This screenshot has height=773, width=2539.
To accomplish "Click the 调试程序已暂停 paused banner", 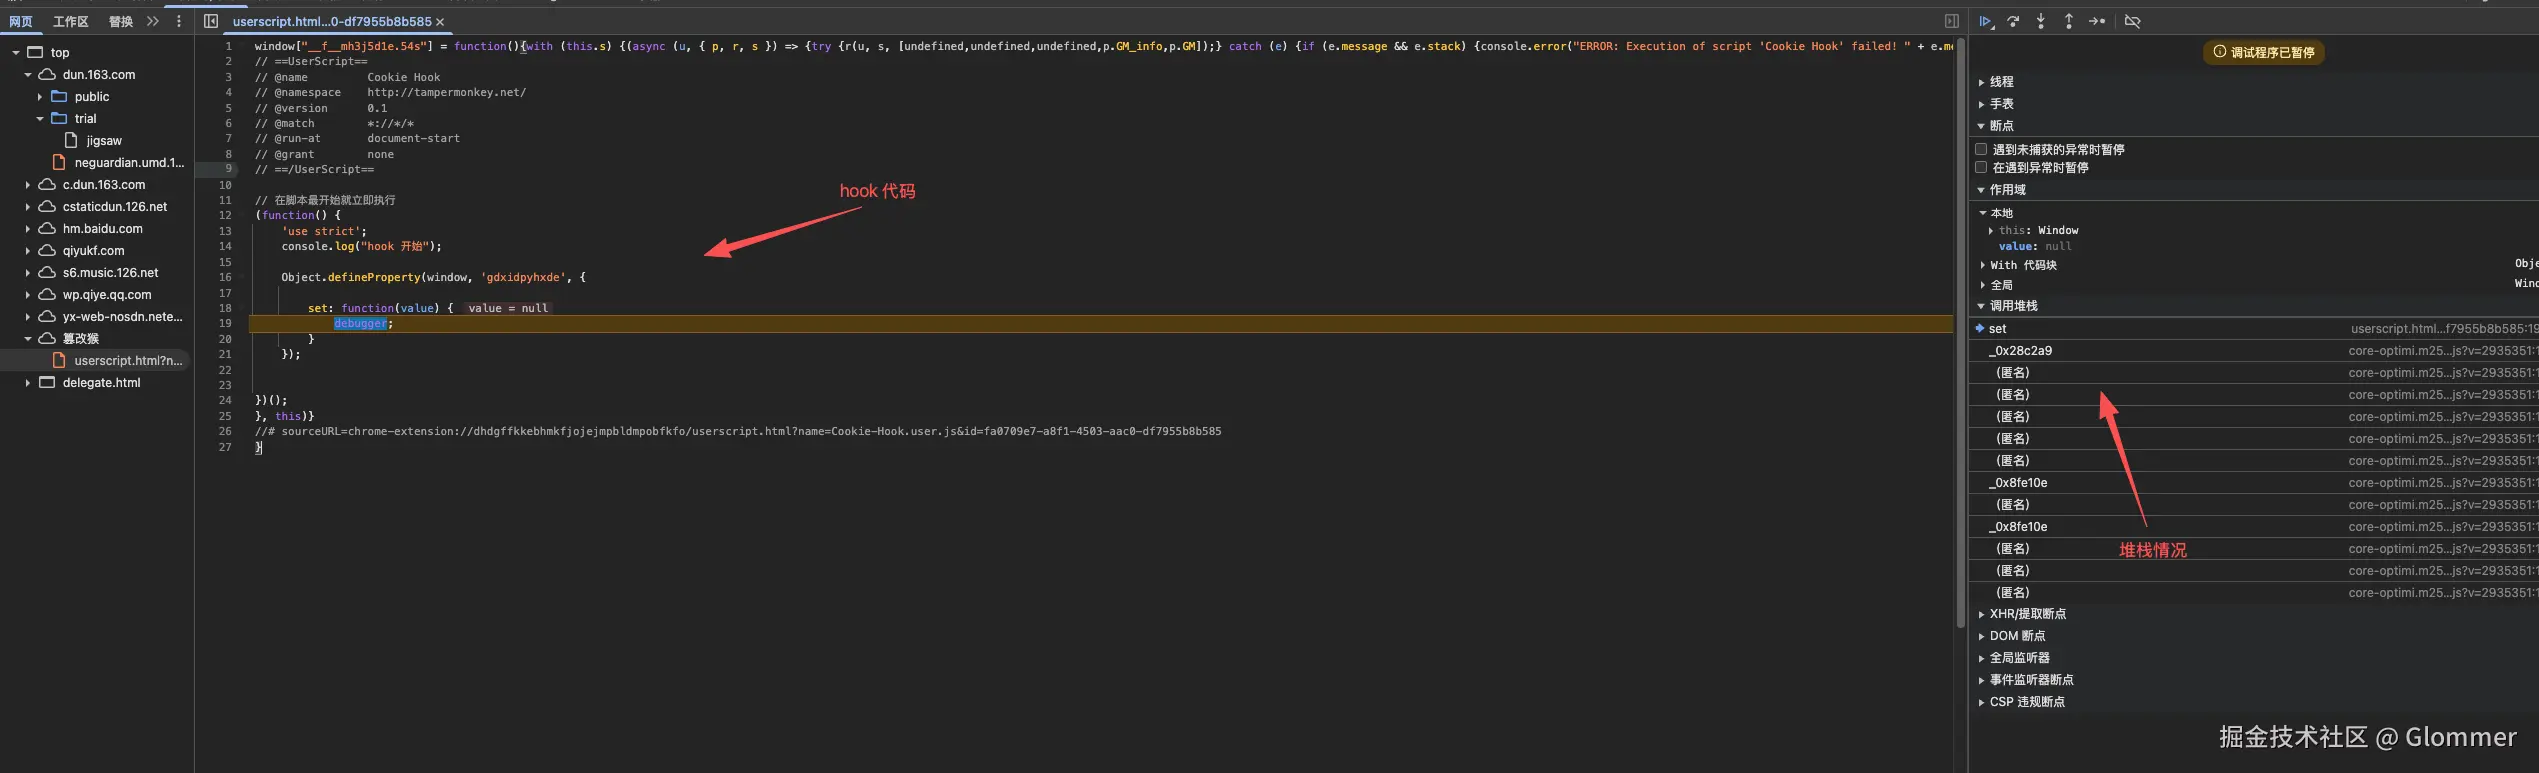I will 2263,52.
